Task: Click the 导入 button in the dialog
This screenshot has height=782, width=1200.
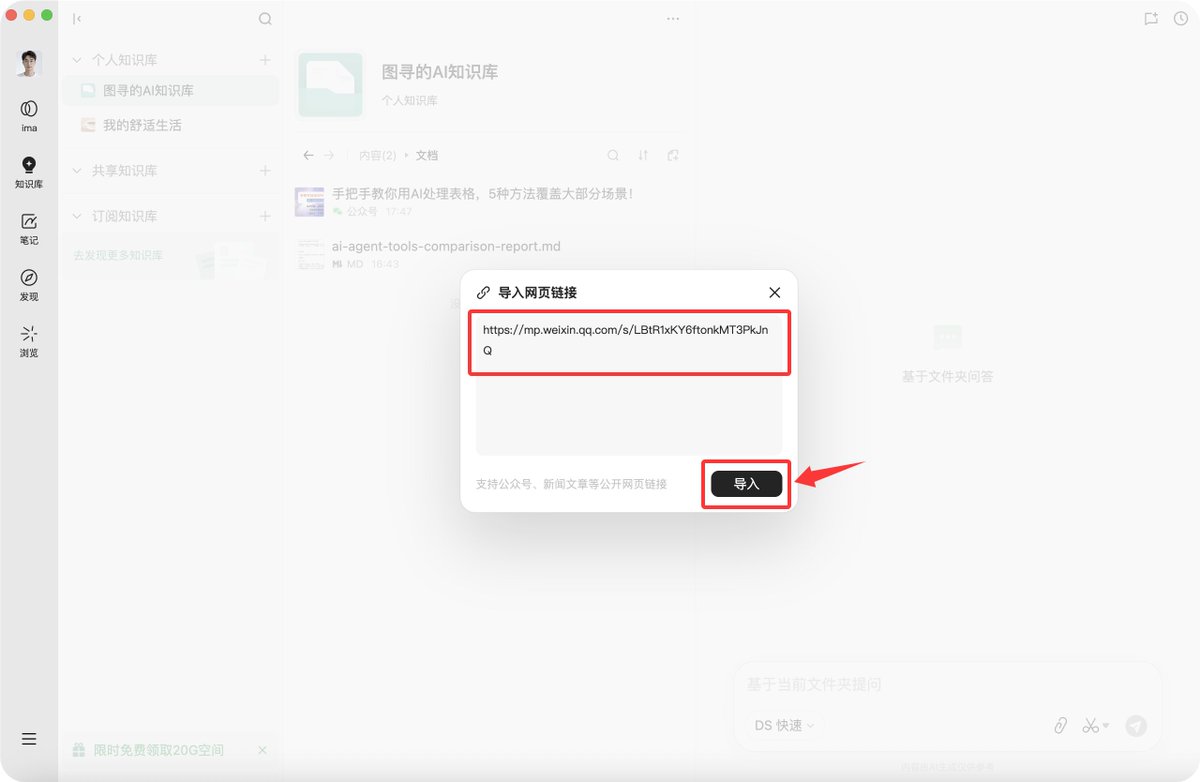Action: click(x=746, y=484)
